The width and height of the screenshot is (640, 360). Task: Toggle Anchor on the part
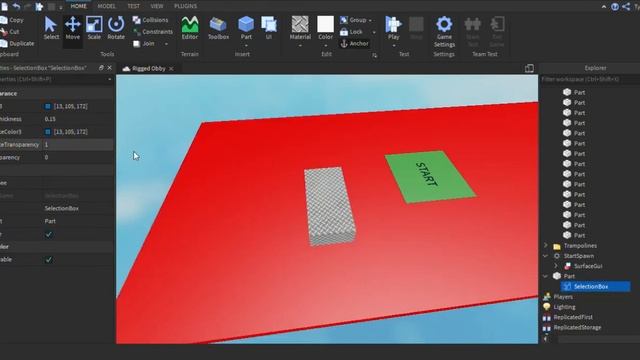pyautogui.click(x=354, y=43)
